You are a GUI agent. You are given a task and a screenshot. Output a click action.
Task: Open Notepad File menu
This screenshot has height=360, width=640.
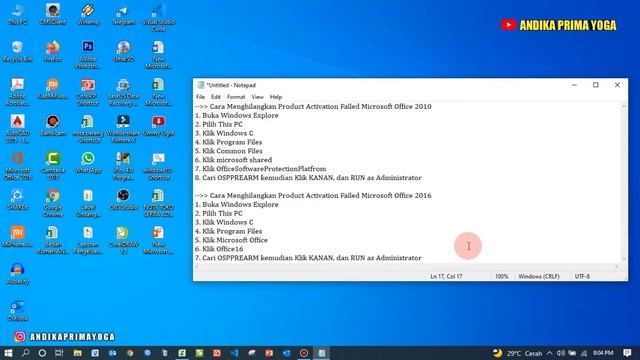tap(200, 97)
